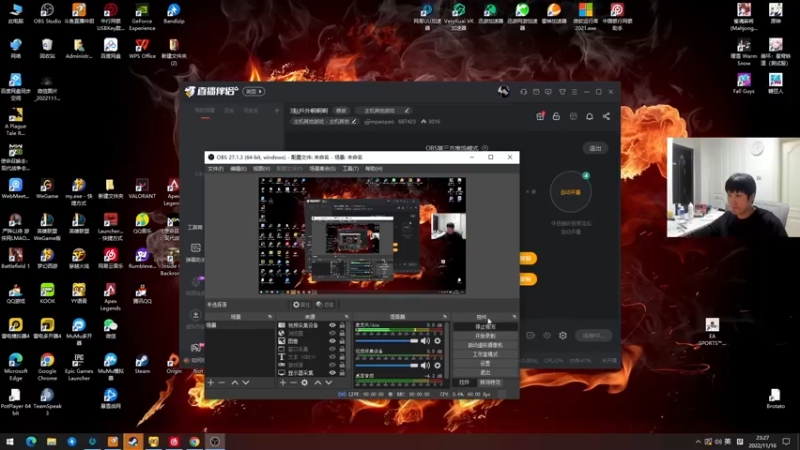Viewport: 800px width, 450px height.
Task: Open 设置 from OBS controls
Action: coord(485,363)
